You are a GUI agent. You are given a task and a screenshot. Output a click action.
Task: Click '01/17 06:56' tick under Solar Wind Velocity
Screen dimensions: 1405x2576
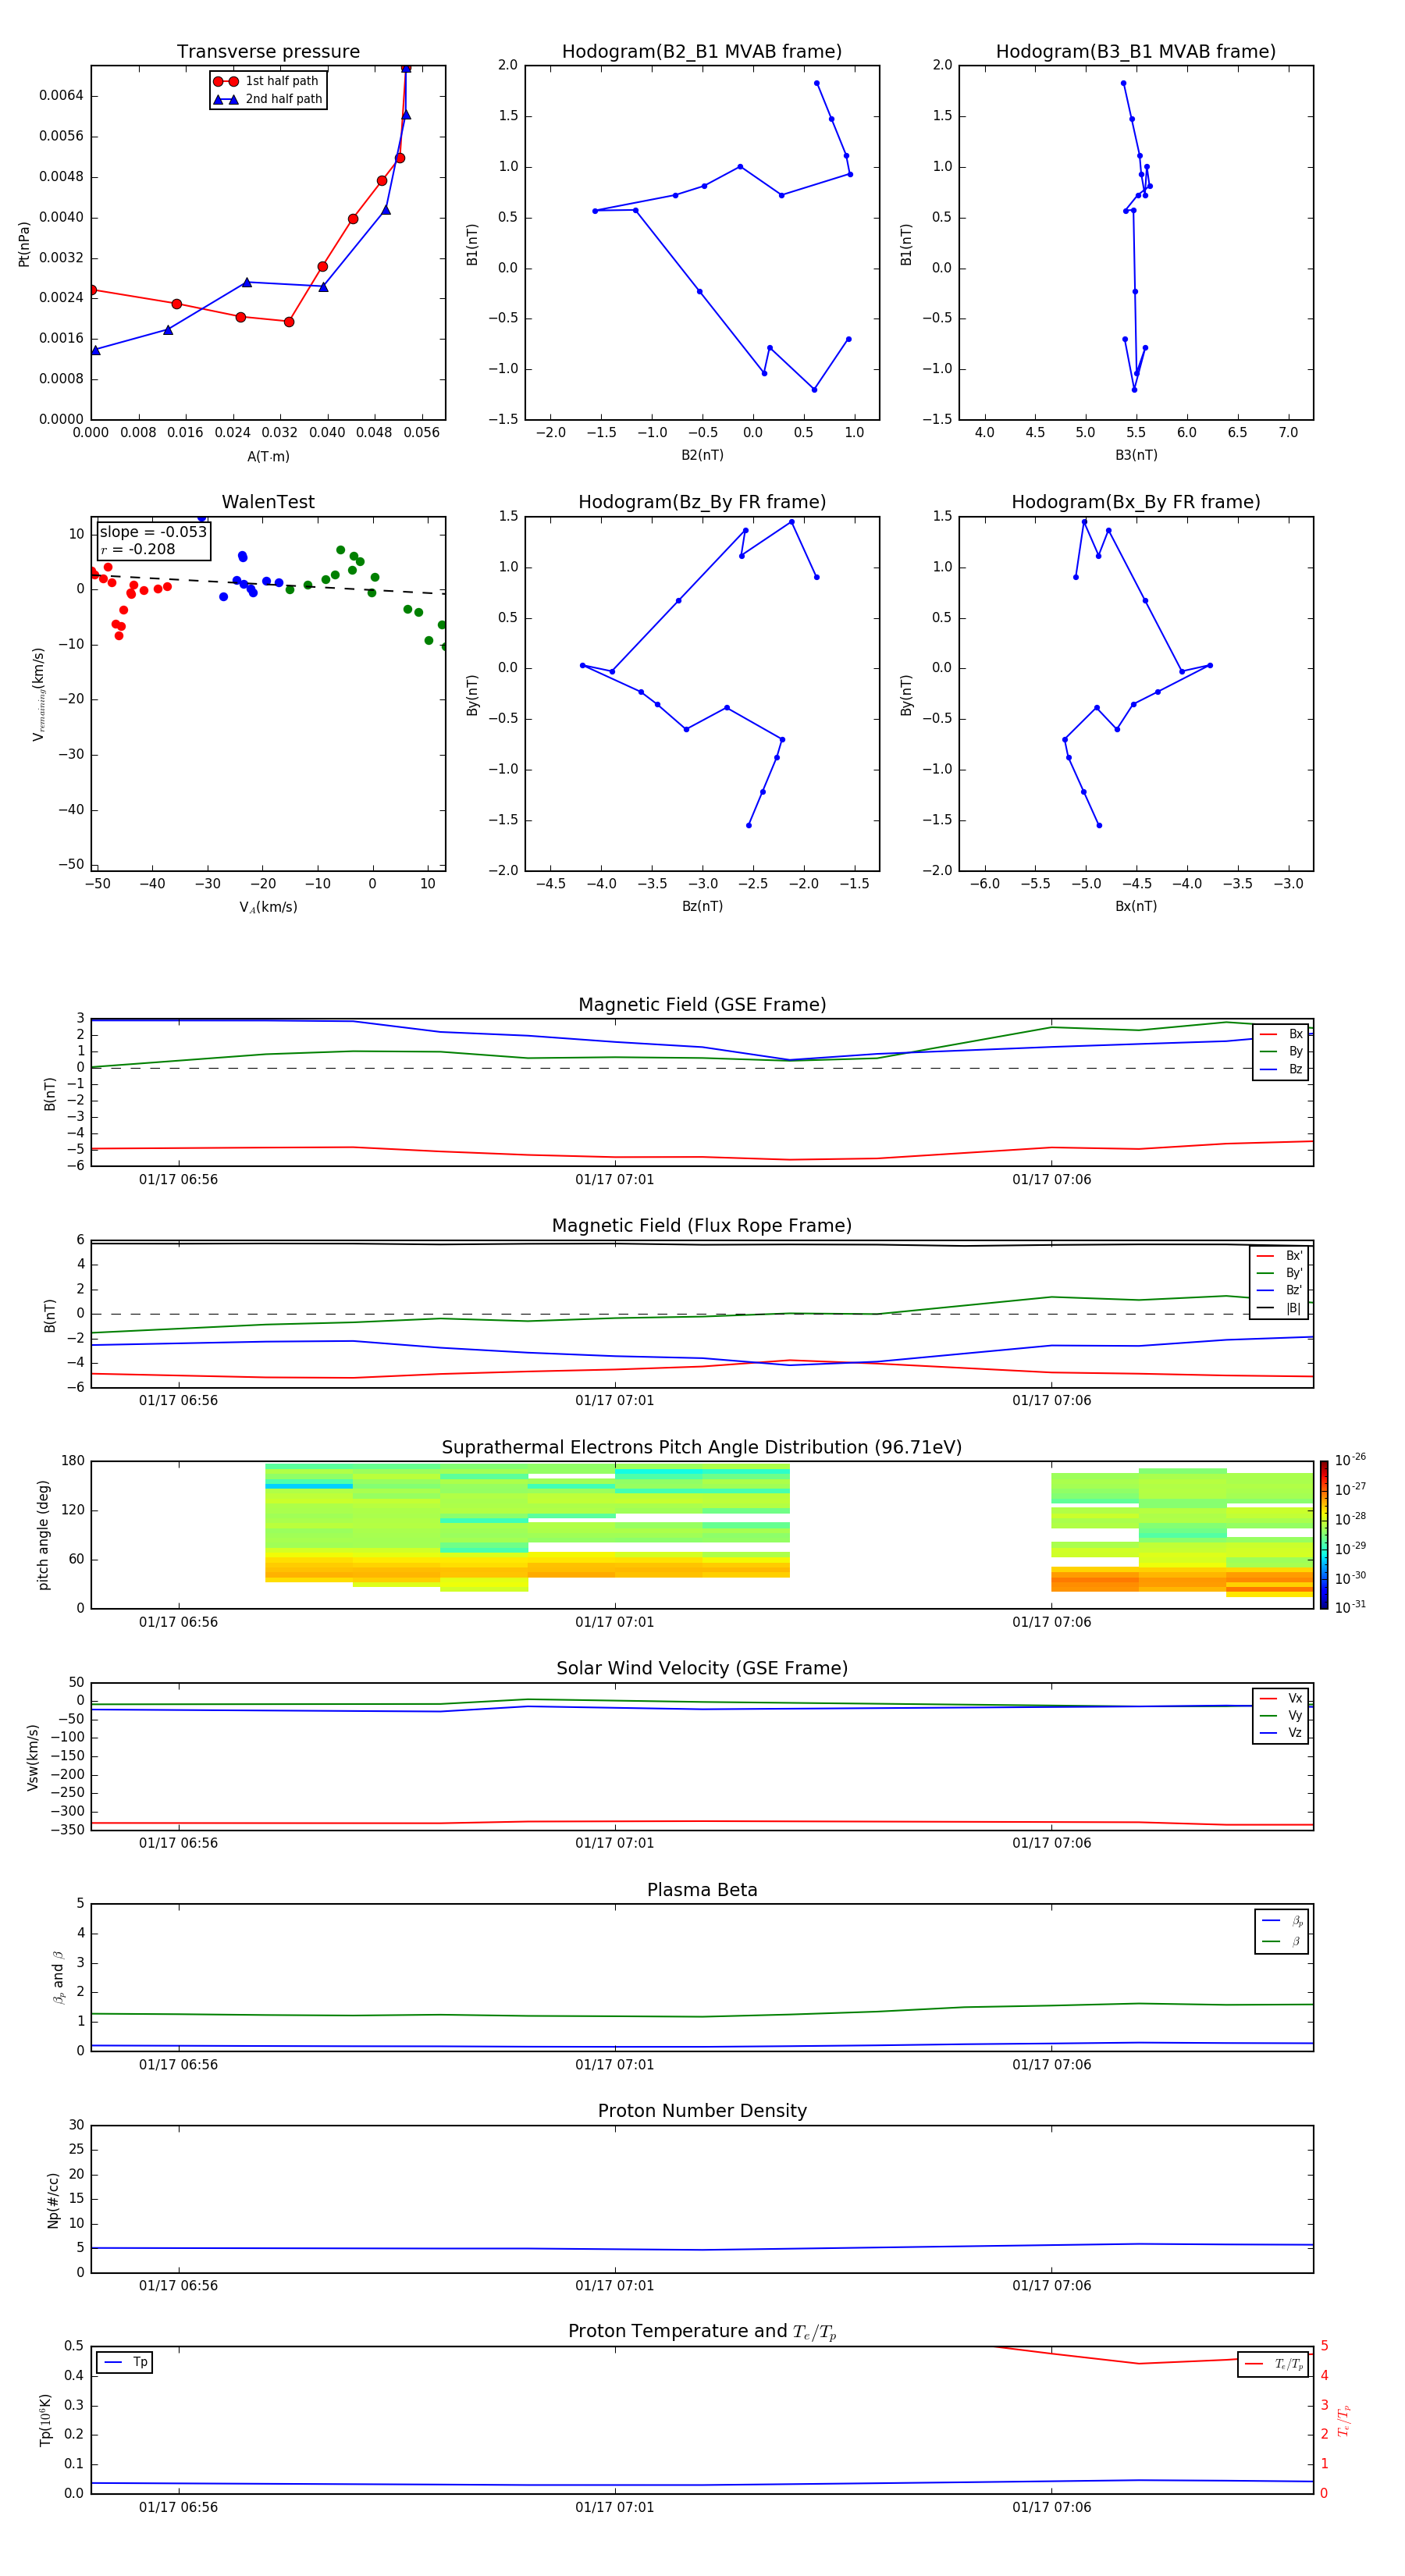(178, 1843)
